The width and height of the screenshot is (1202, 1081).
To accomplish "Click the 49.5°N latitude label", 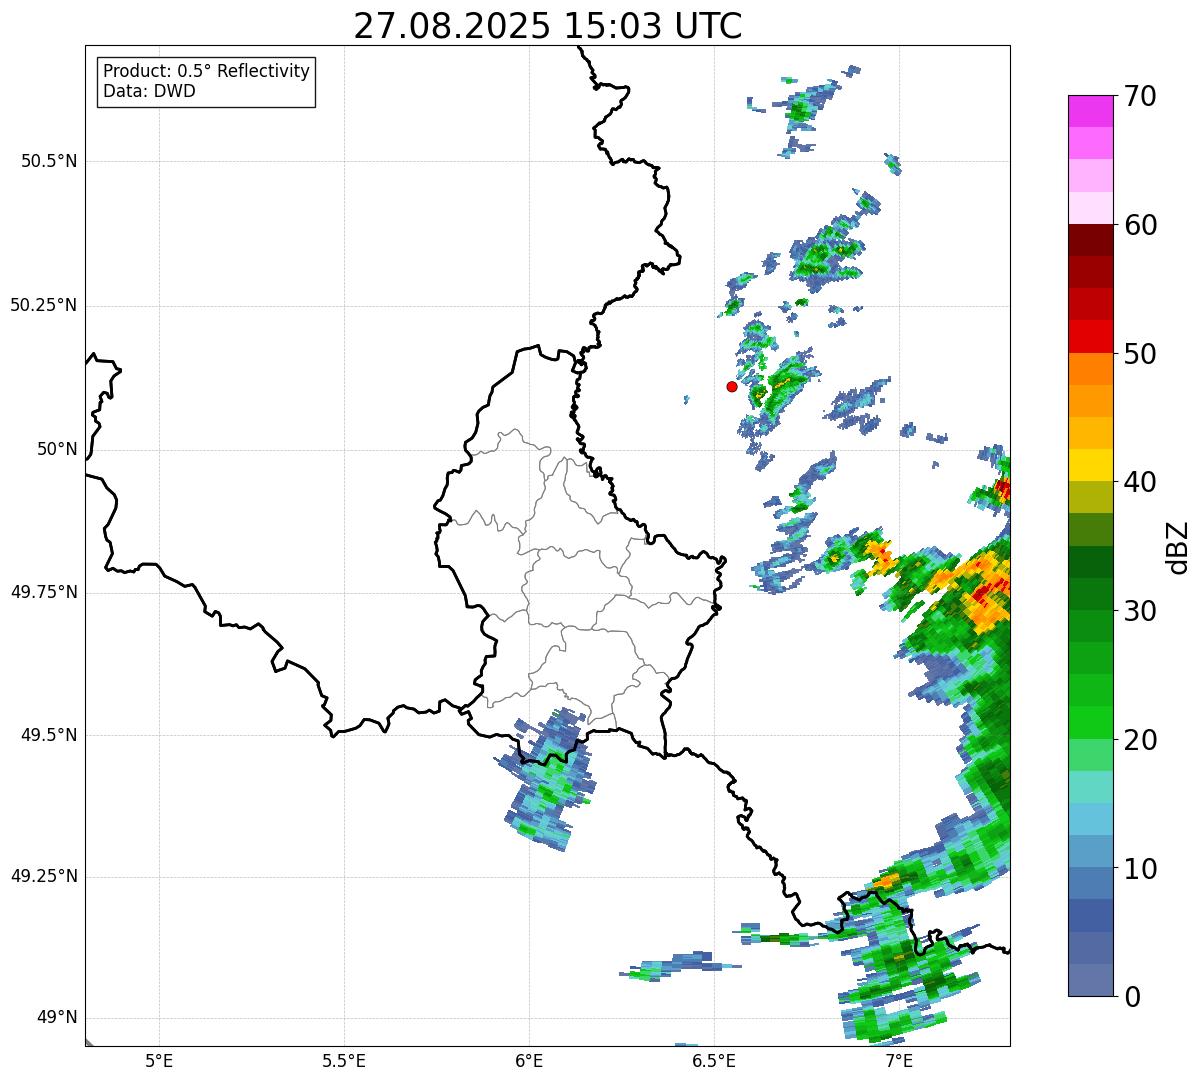I will pyautogui.click(x=49, y=735).
